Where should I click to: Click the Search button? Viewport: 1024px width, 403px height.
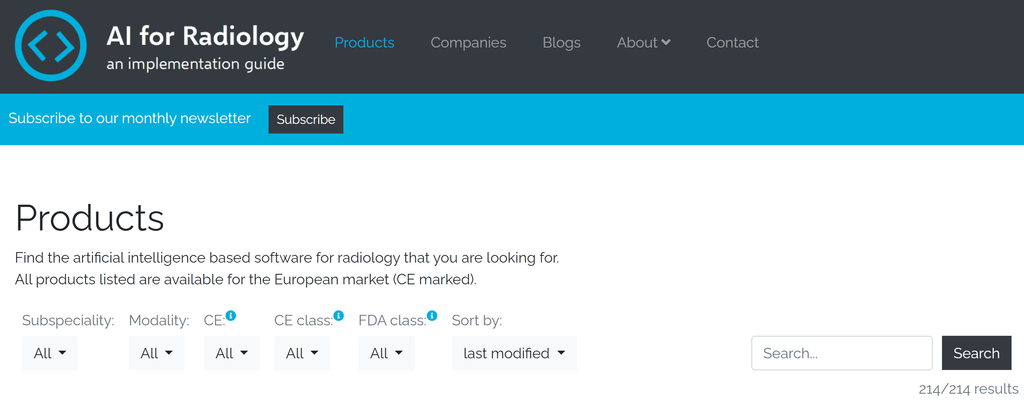(976, 353)
